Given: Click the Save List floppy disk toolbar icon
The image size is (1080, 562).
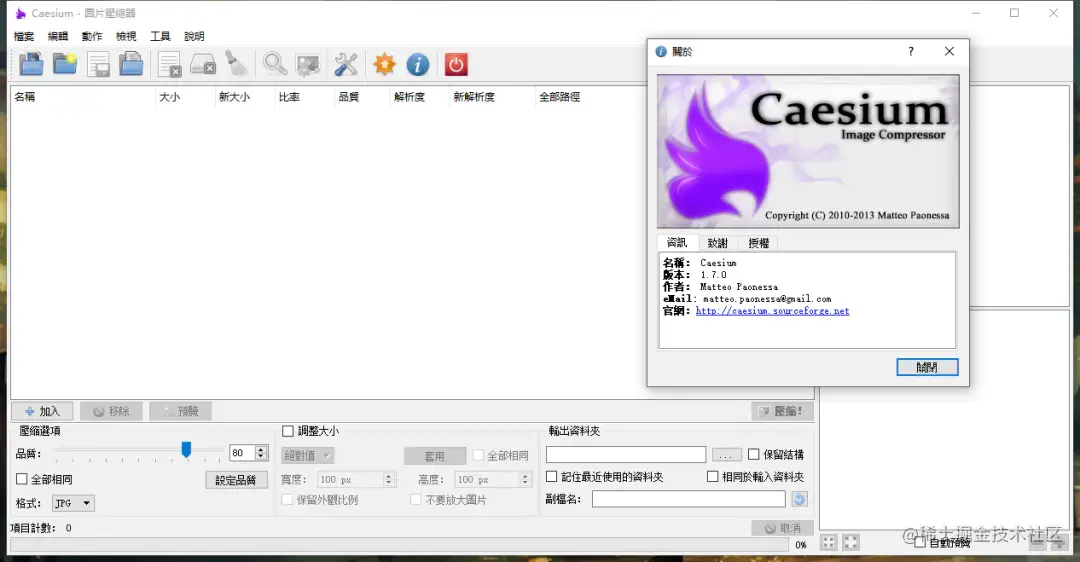Looking at the screenshot, I should (x=98, y=64).
